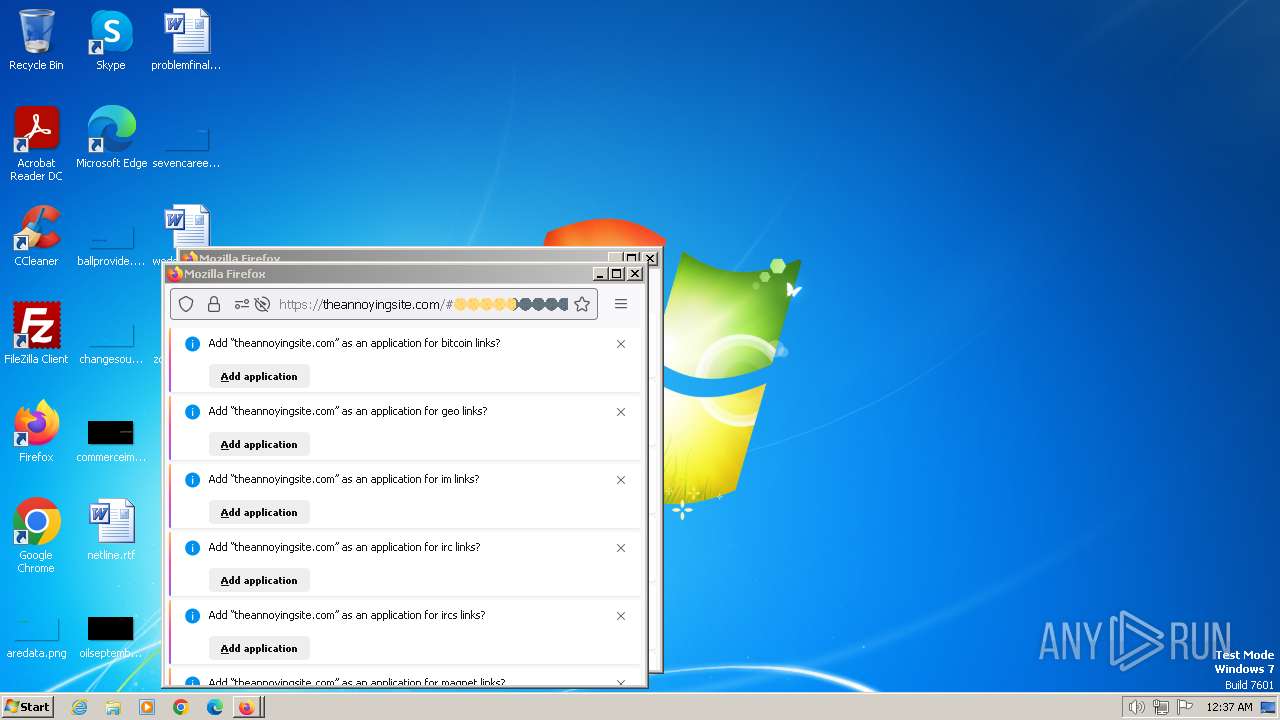The image size is (1280, 720).
Task: Select the Acrobat Reader DC shortcut
Action: [36, 144]
